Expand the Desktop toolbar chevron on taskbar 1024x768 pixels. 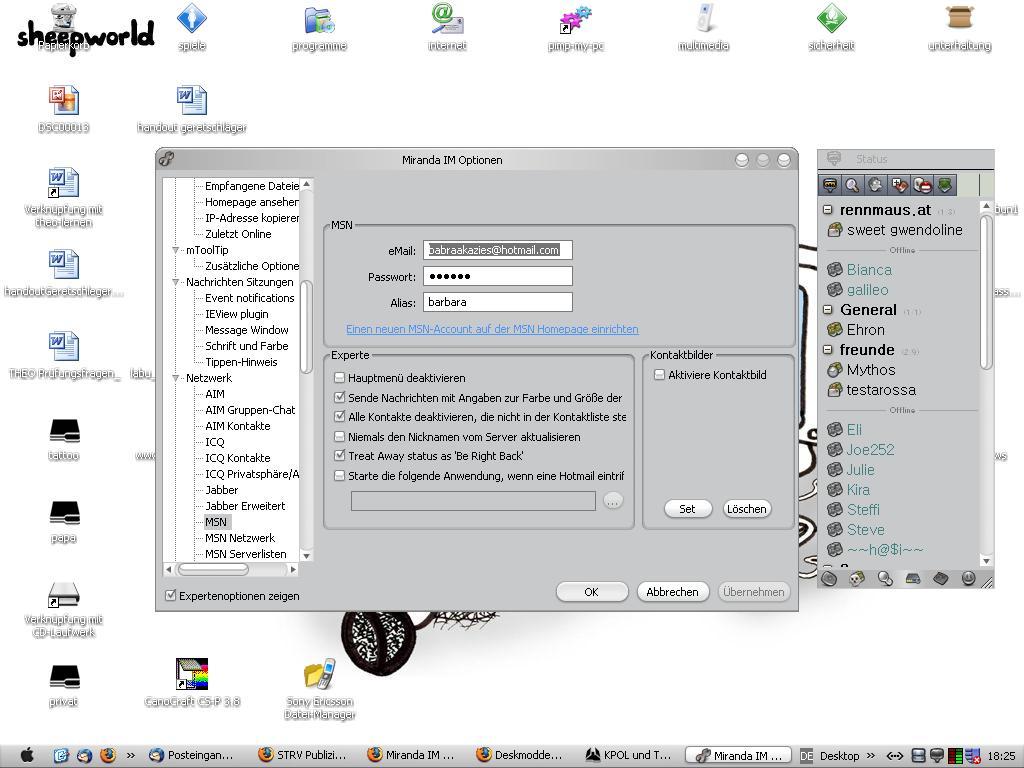870,756
